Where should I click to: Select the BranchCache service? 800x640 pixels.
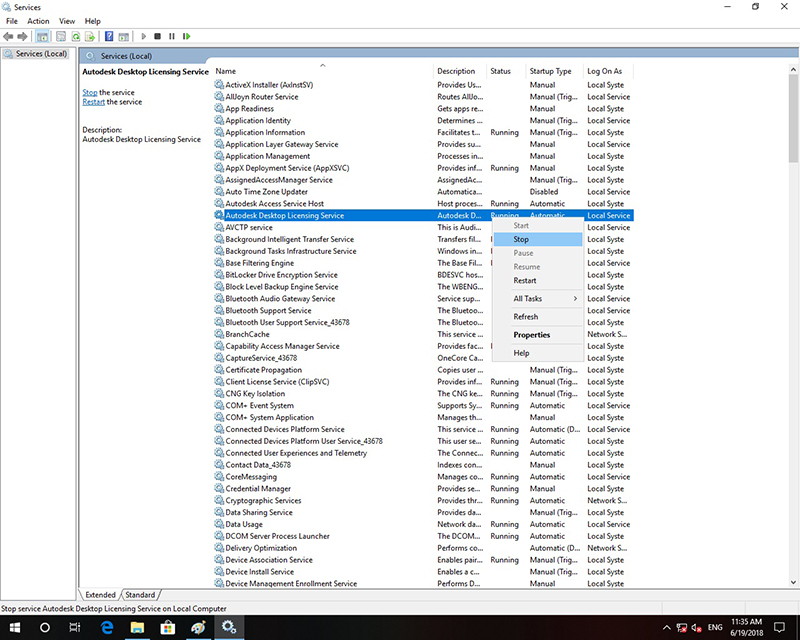tap(423, 334)
